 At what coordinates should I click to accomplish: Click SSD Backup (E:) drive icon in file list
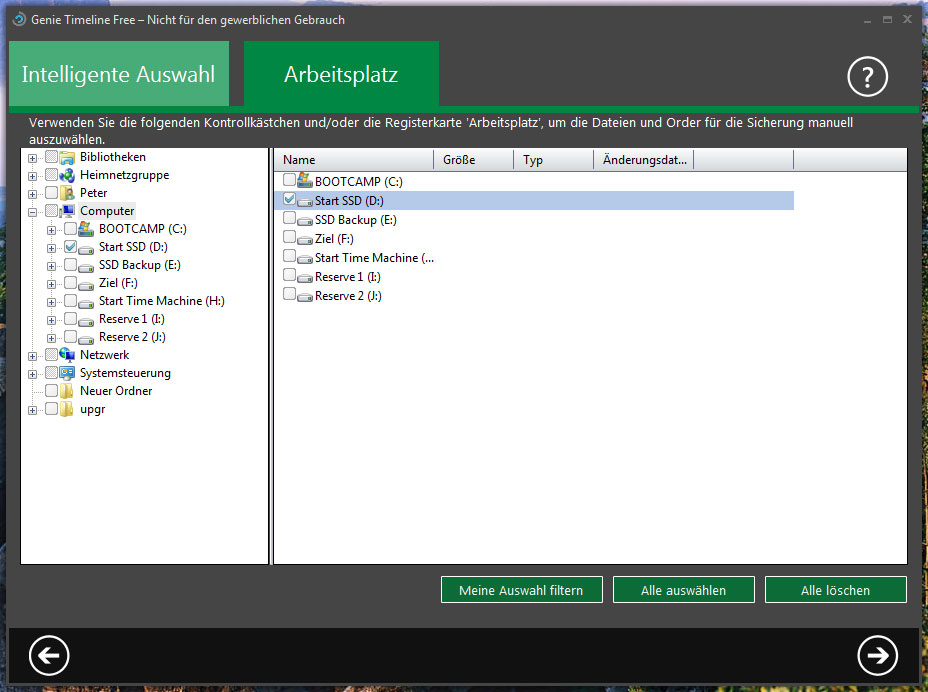tap(305, 221)
